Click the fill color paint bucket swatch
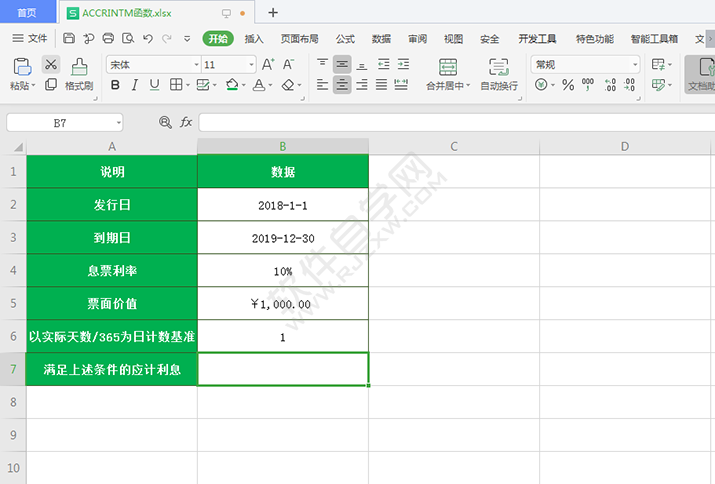 click(232, 85)
